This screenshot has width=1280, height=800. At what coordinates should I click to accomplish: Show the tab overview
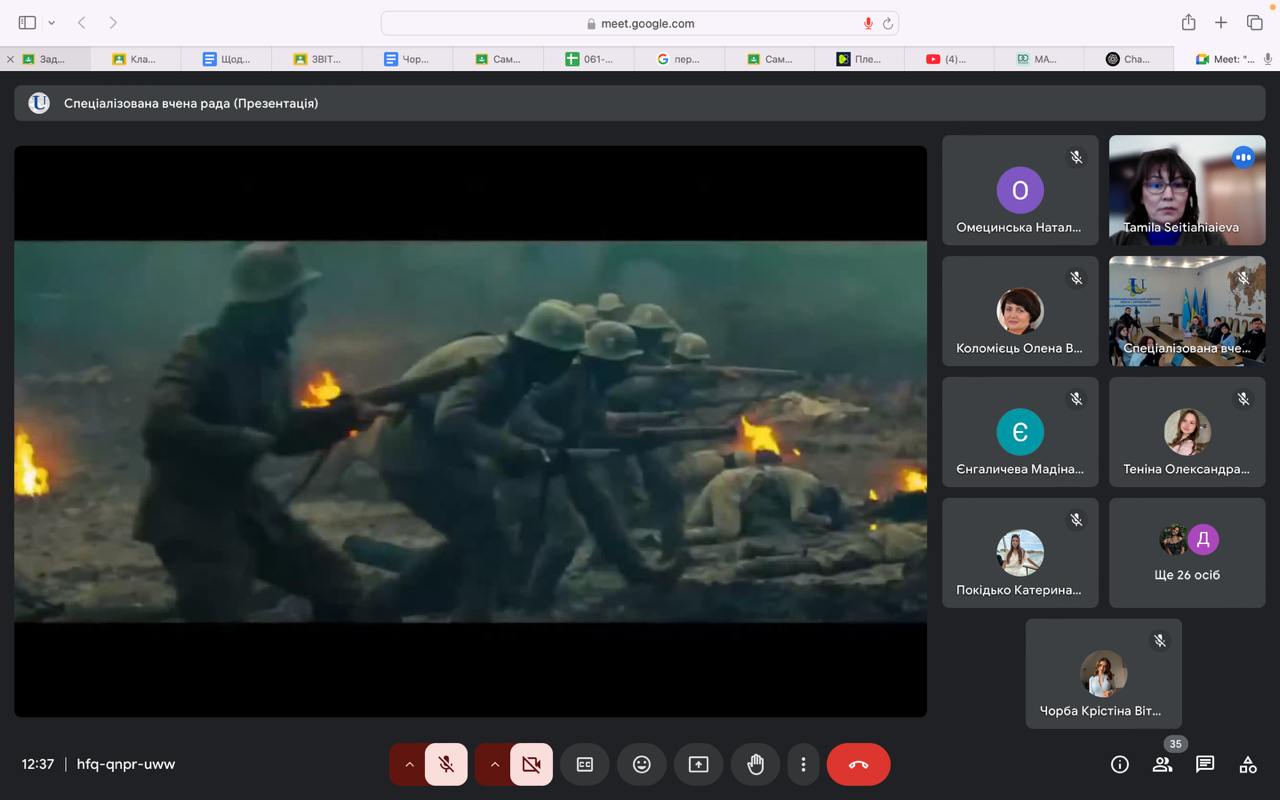1254,22
